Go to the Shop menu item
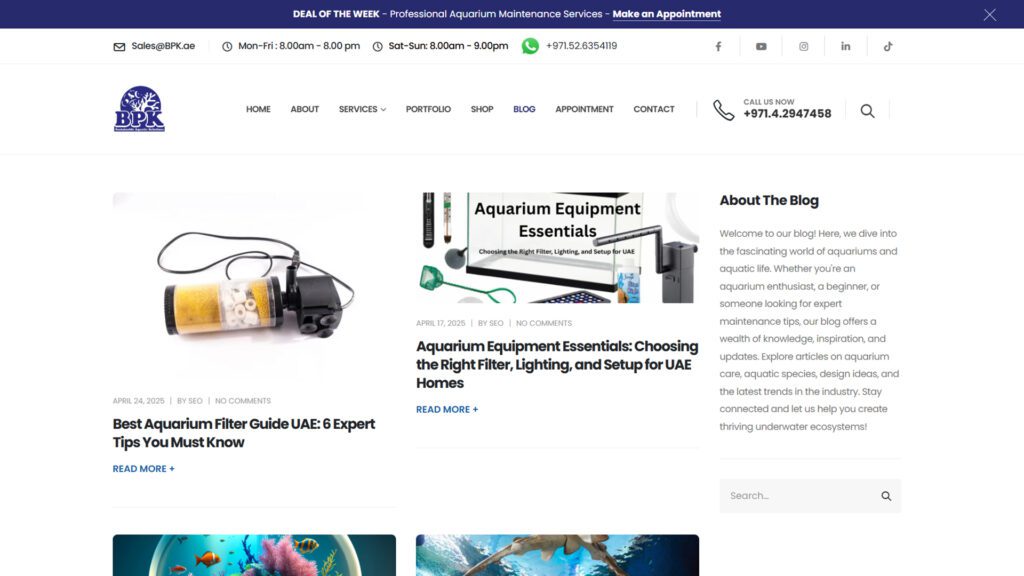Viewport: 1024px width, 576px height. click(482, 109)
